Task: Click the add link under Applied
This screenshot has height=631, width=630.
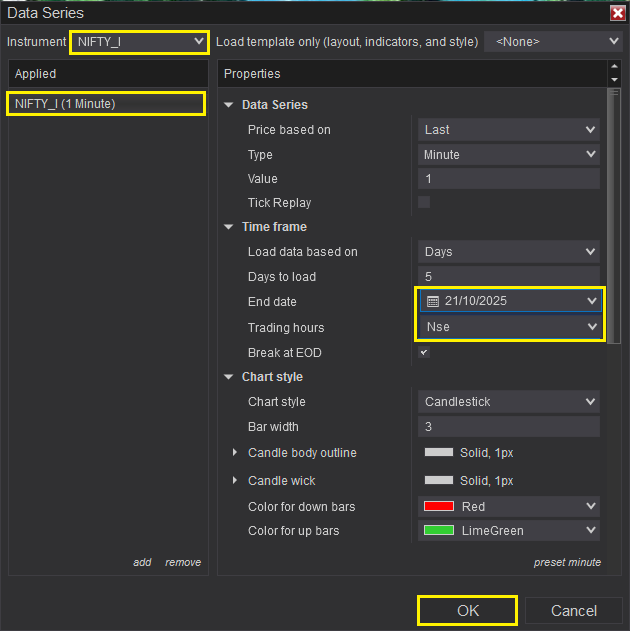Action: (142, 562)
